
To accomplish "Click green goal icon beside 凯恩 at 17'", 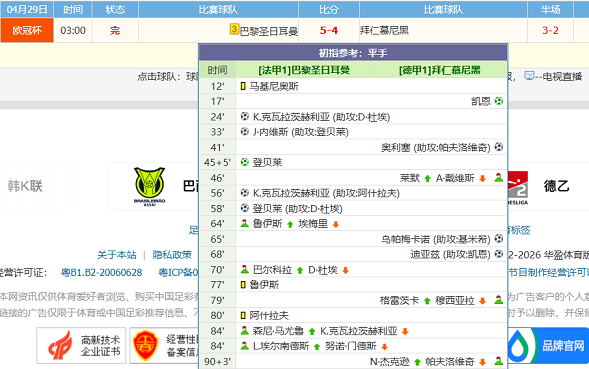I will click(x=499, y=101).
